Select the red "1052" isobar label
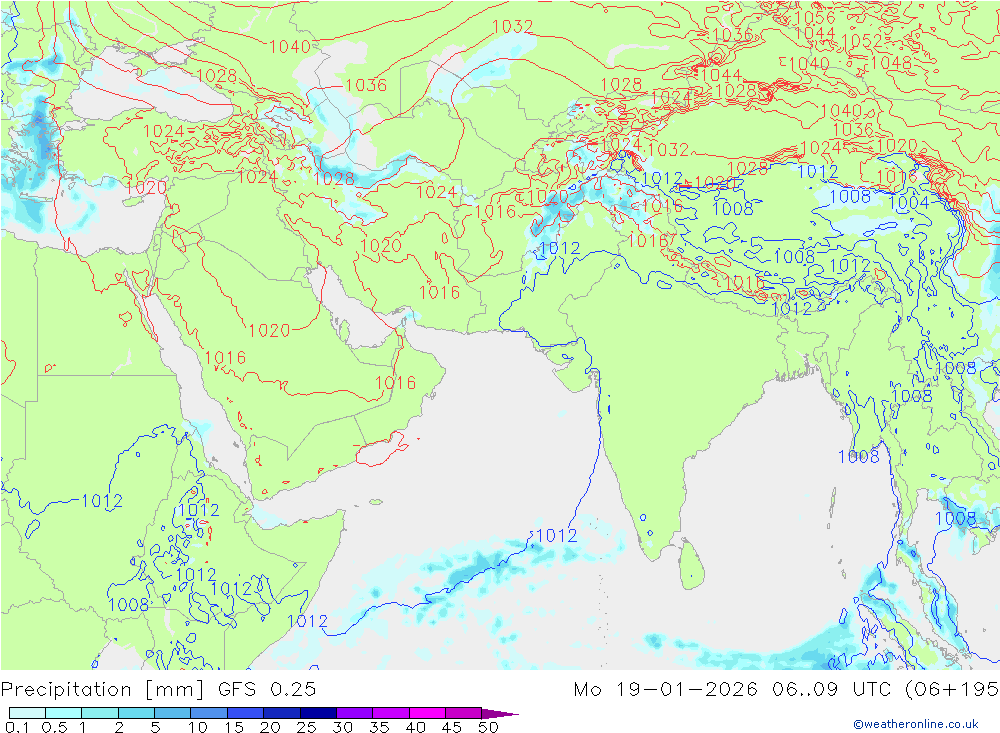The width and height of the screenshot is (1000, 733). tap(862, 41)
